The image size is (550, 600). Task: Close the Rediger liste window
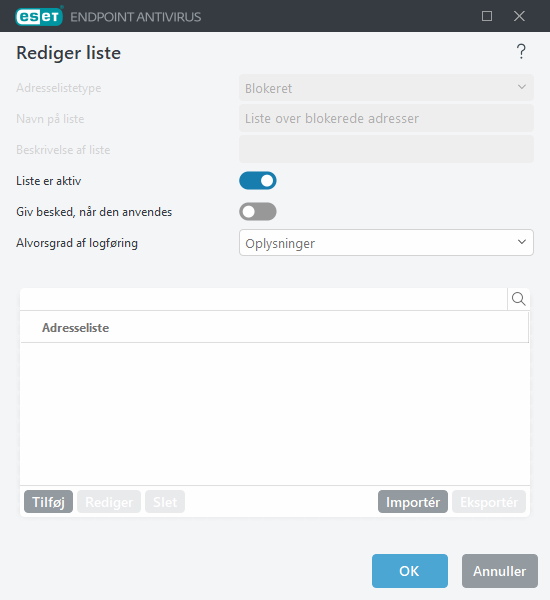pyautogui.click(x=519, y=16)
